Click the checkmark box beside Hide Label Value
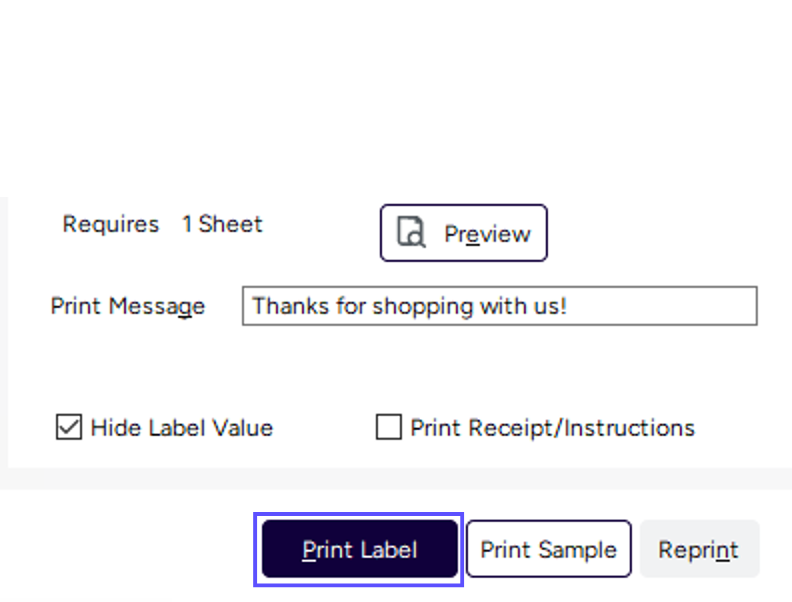The height and width of the screenshot is (602, 792). tap(68, 428)
